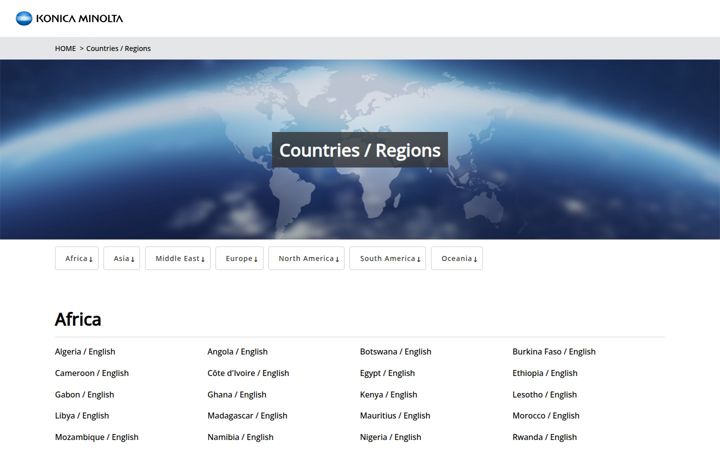This screenshot has width=720, height=450.
Task: Open the Egypt / English site
Action: [387, 373]
